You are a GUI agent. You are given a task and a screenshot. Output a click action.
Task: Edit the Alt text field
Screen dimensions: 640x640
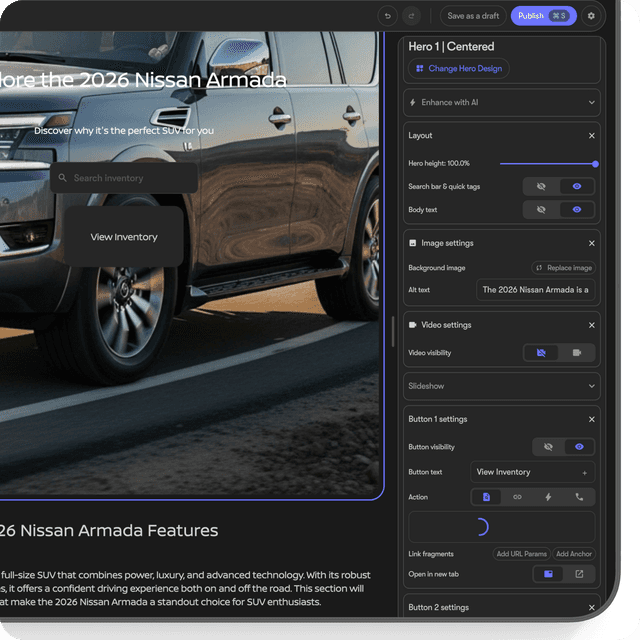536,290
